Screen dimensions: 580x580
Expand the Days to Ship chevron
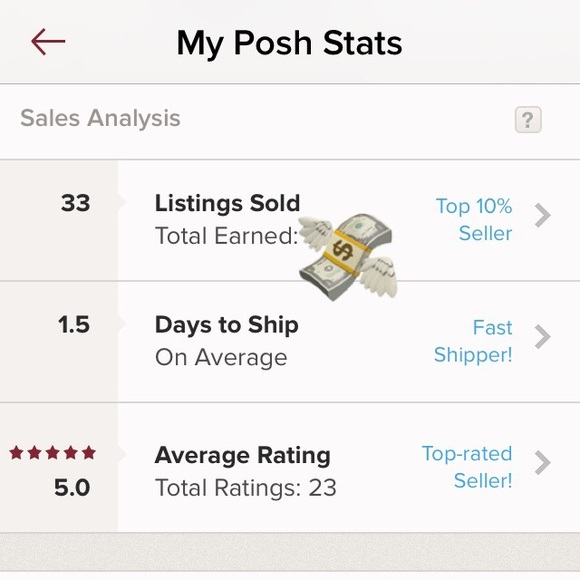click(543, 337)
